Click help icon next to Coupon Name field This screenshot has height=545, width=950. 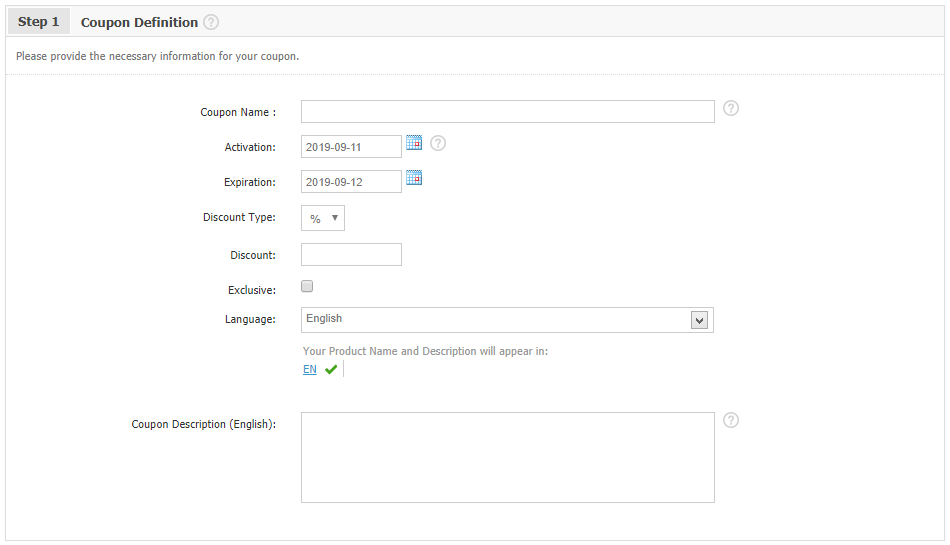coord(731,108)
